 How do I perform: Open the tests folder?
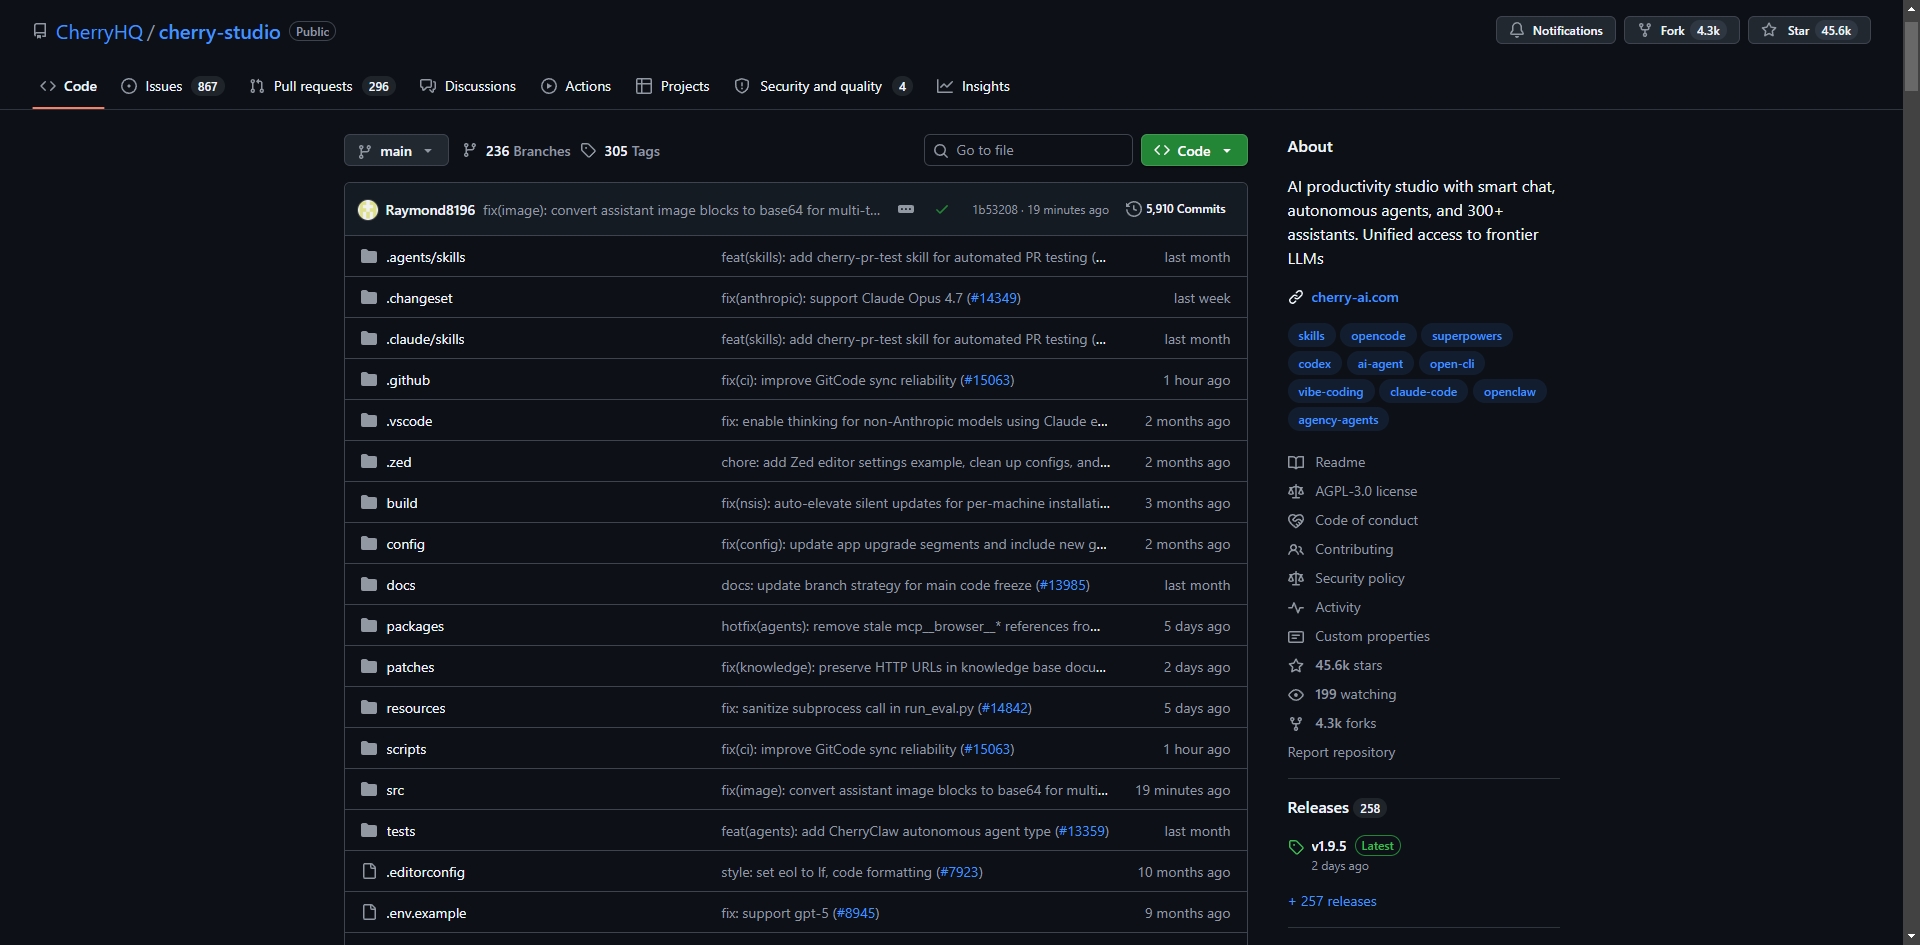pyautogui.click(x=401, y=831)
